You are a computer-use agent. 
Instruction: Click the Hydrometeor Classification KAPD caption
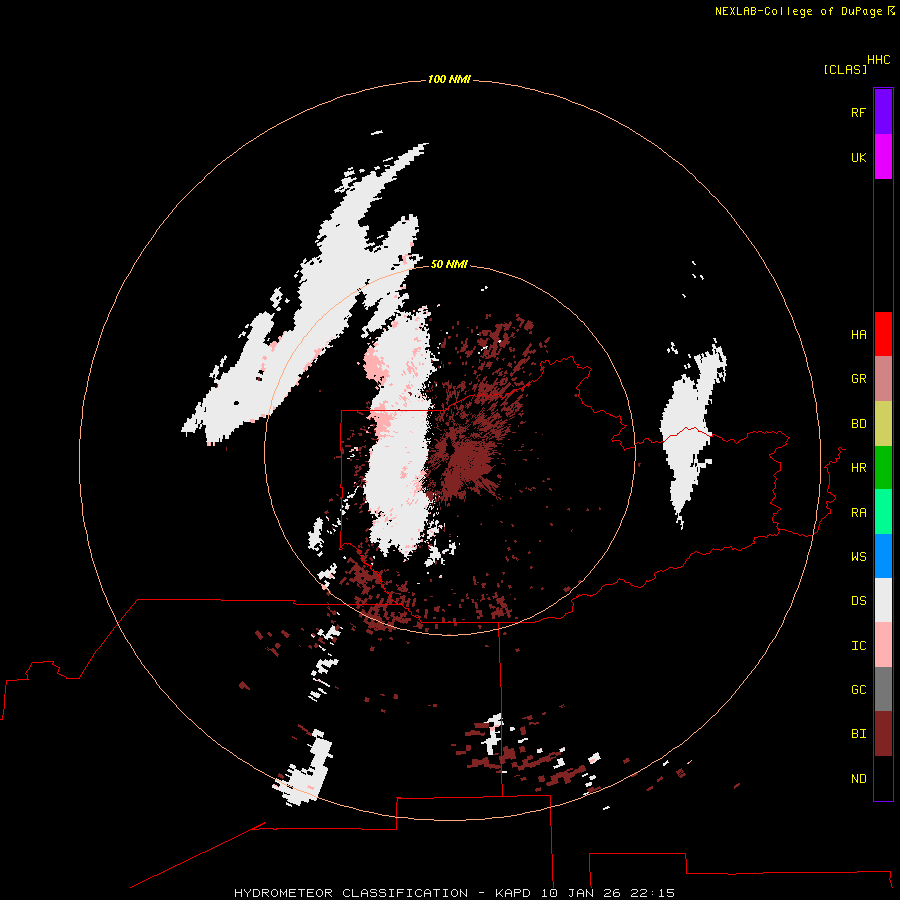454,893
